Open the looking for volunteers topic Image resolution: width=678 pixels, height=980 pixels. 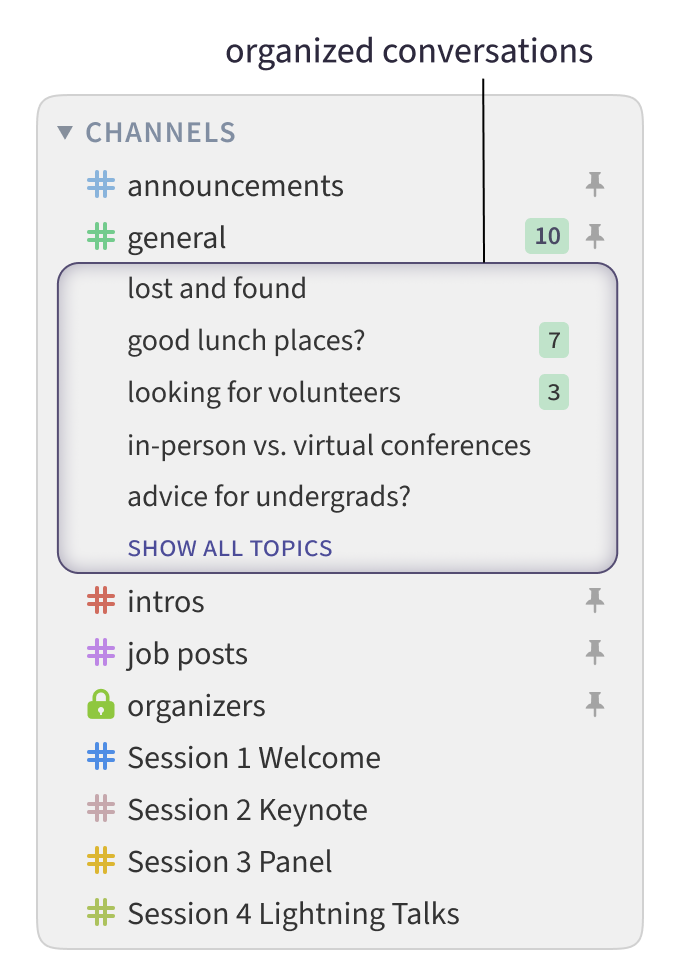point(264,393)
